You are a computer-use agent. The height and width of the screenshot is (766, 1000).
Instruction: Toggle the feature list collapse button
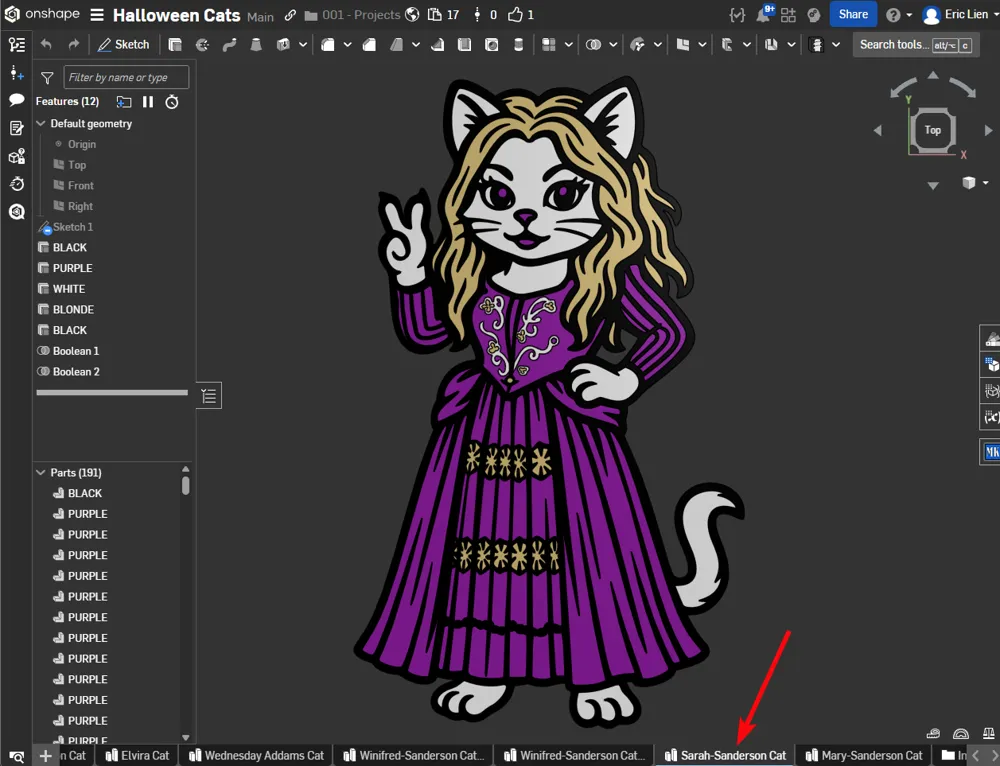click(x=209, y=396)
